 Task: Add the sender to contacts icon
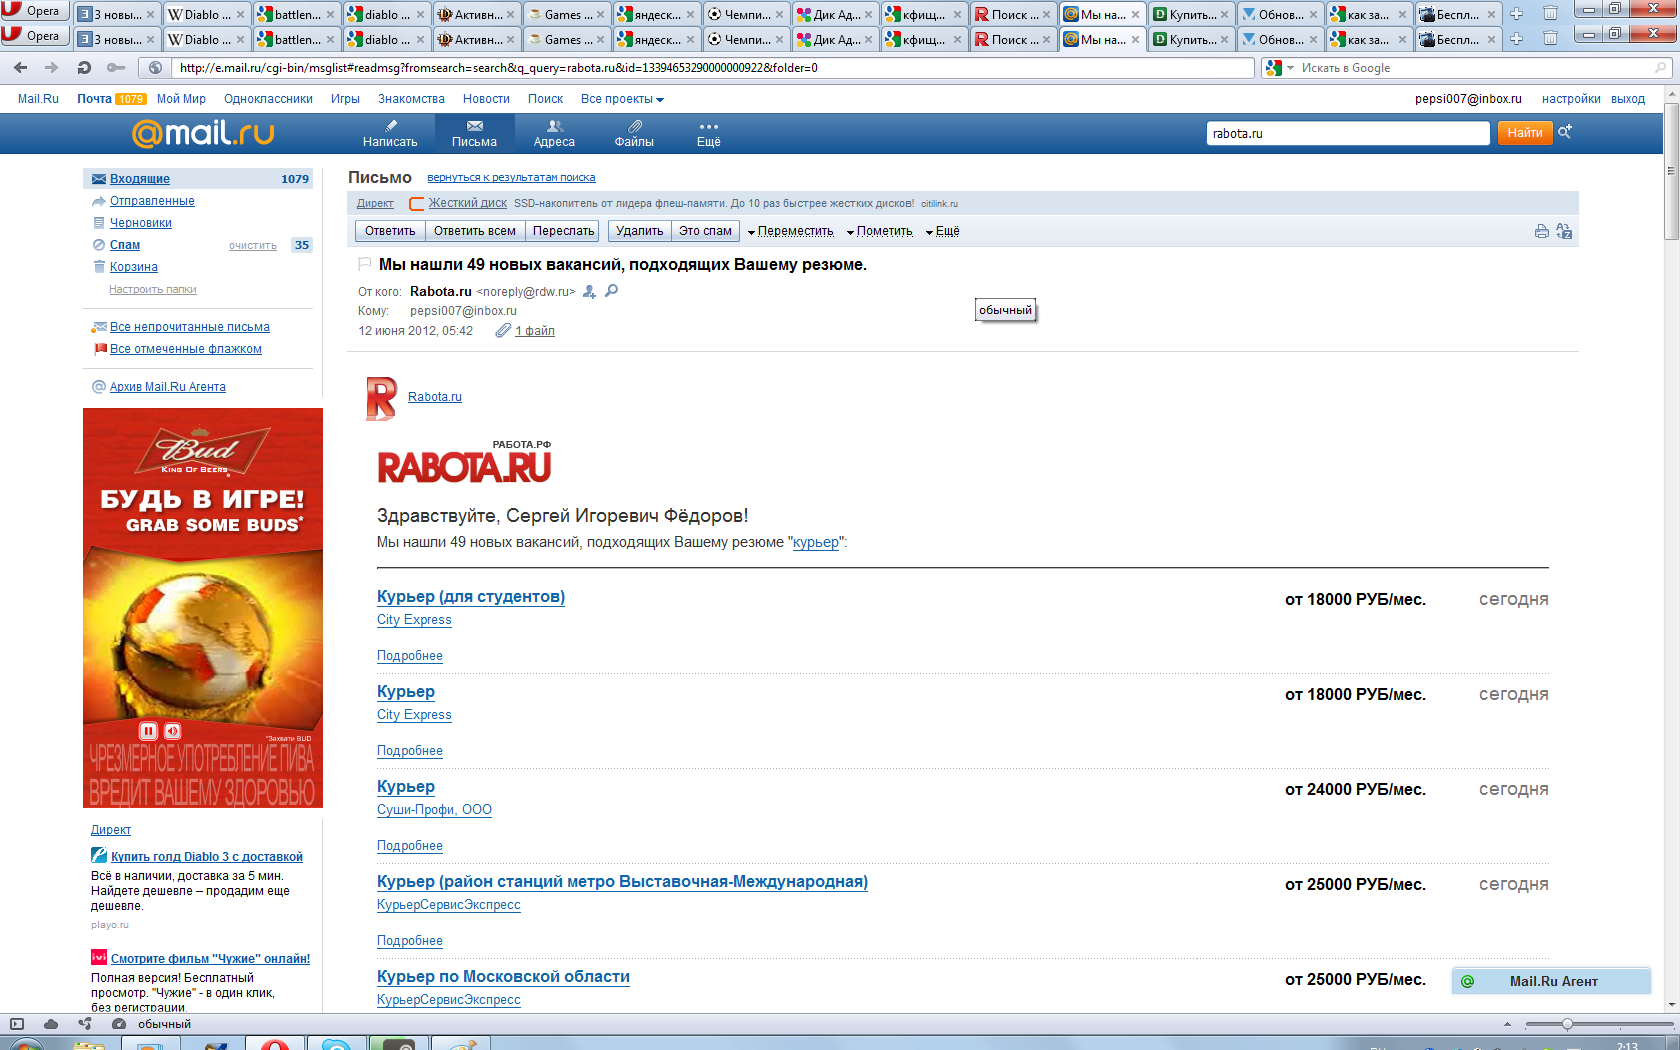590,292
